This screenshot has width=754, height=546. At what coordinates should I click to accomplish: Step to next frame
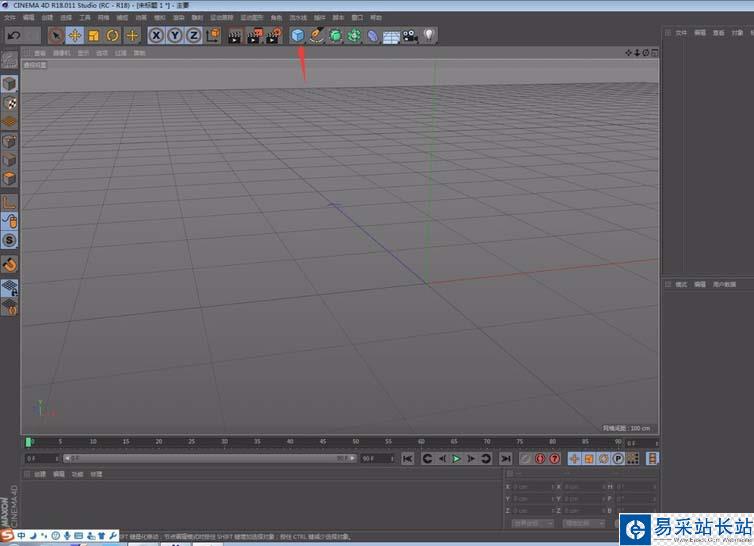pyautogui.click(x=471, y=459)
